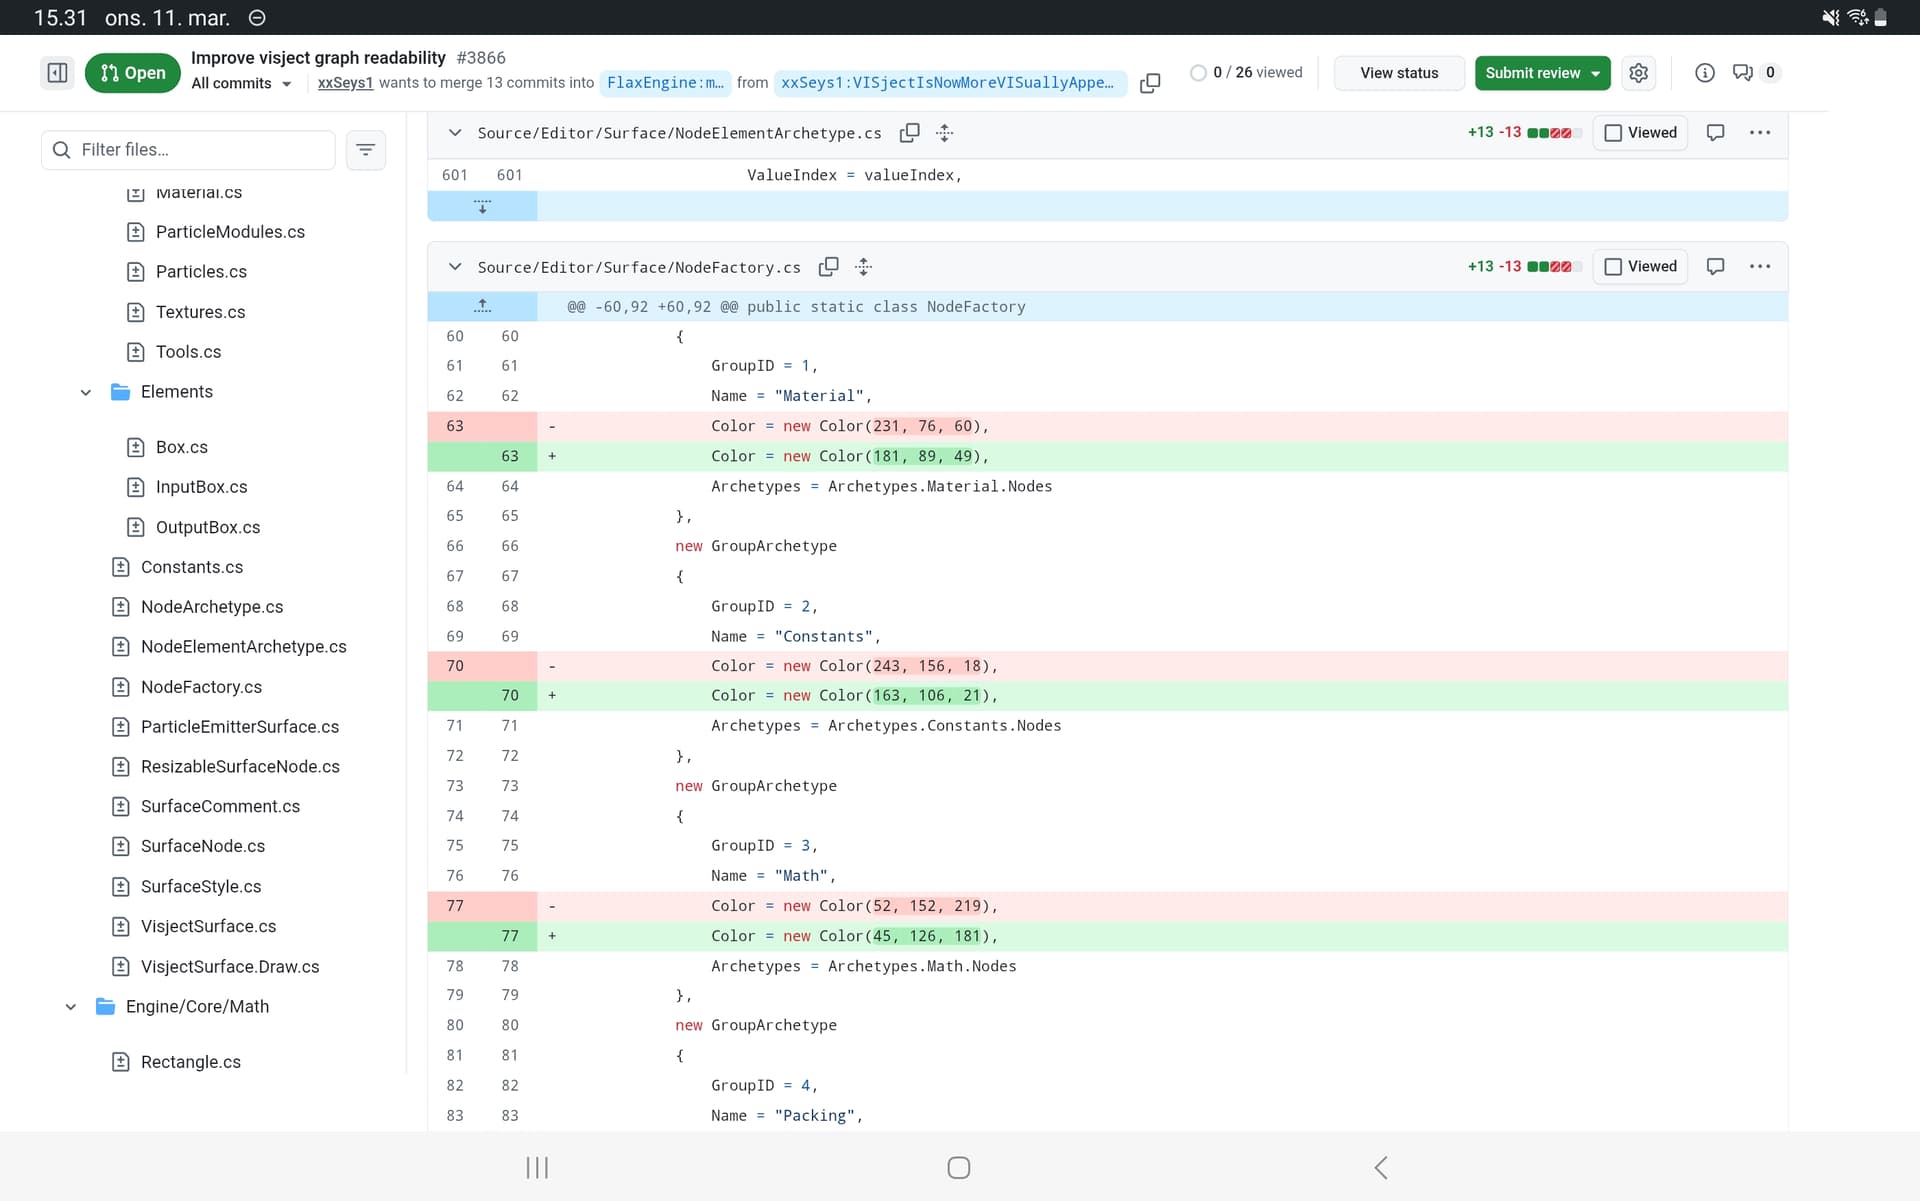The height and width of the screenshot is (1201, 1920).
Task: Select SurfaceStyle.cs in the file tree
Action: coord(201,887)
